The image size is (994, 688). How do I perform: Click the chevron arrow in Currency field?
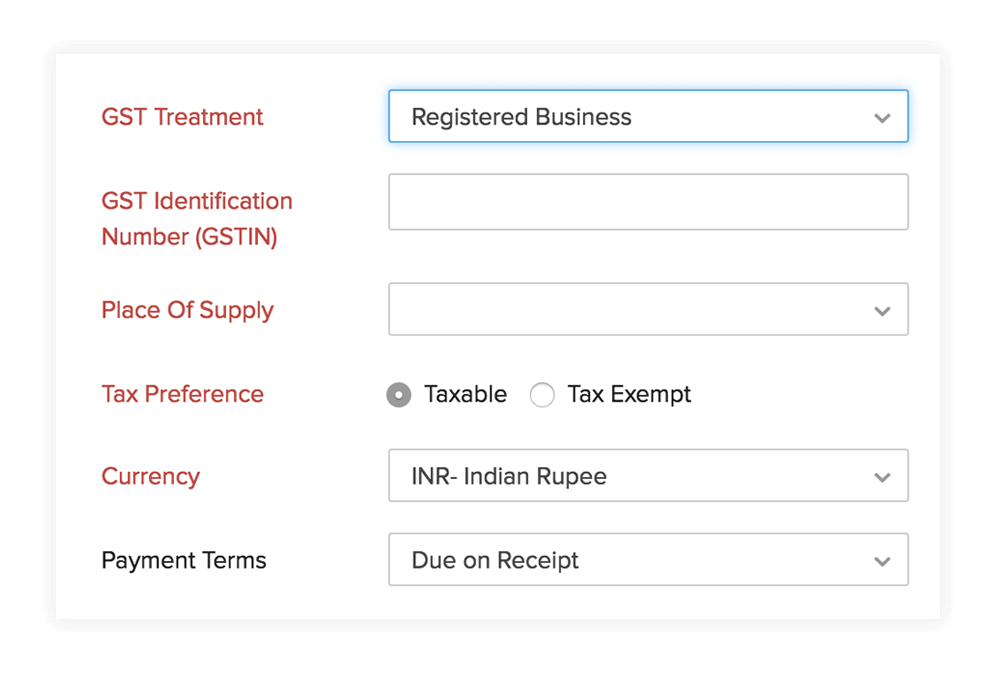point(882,477)
